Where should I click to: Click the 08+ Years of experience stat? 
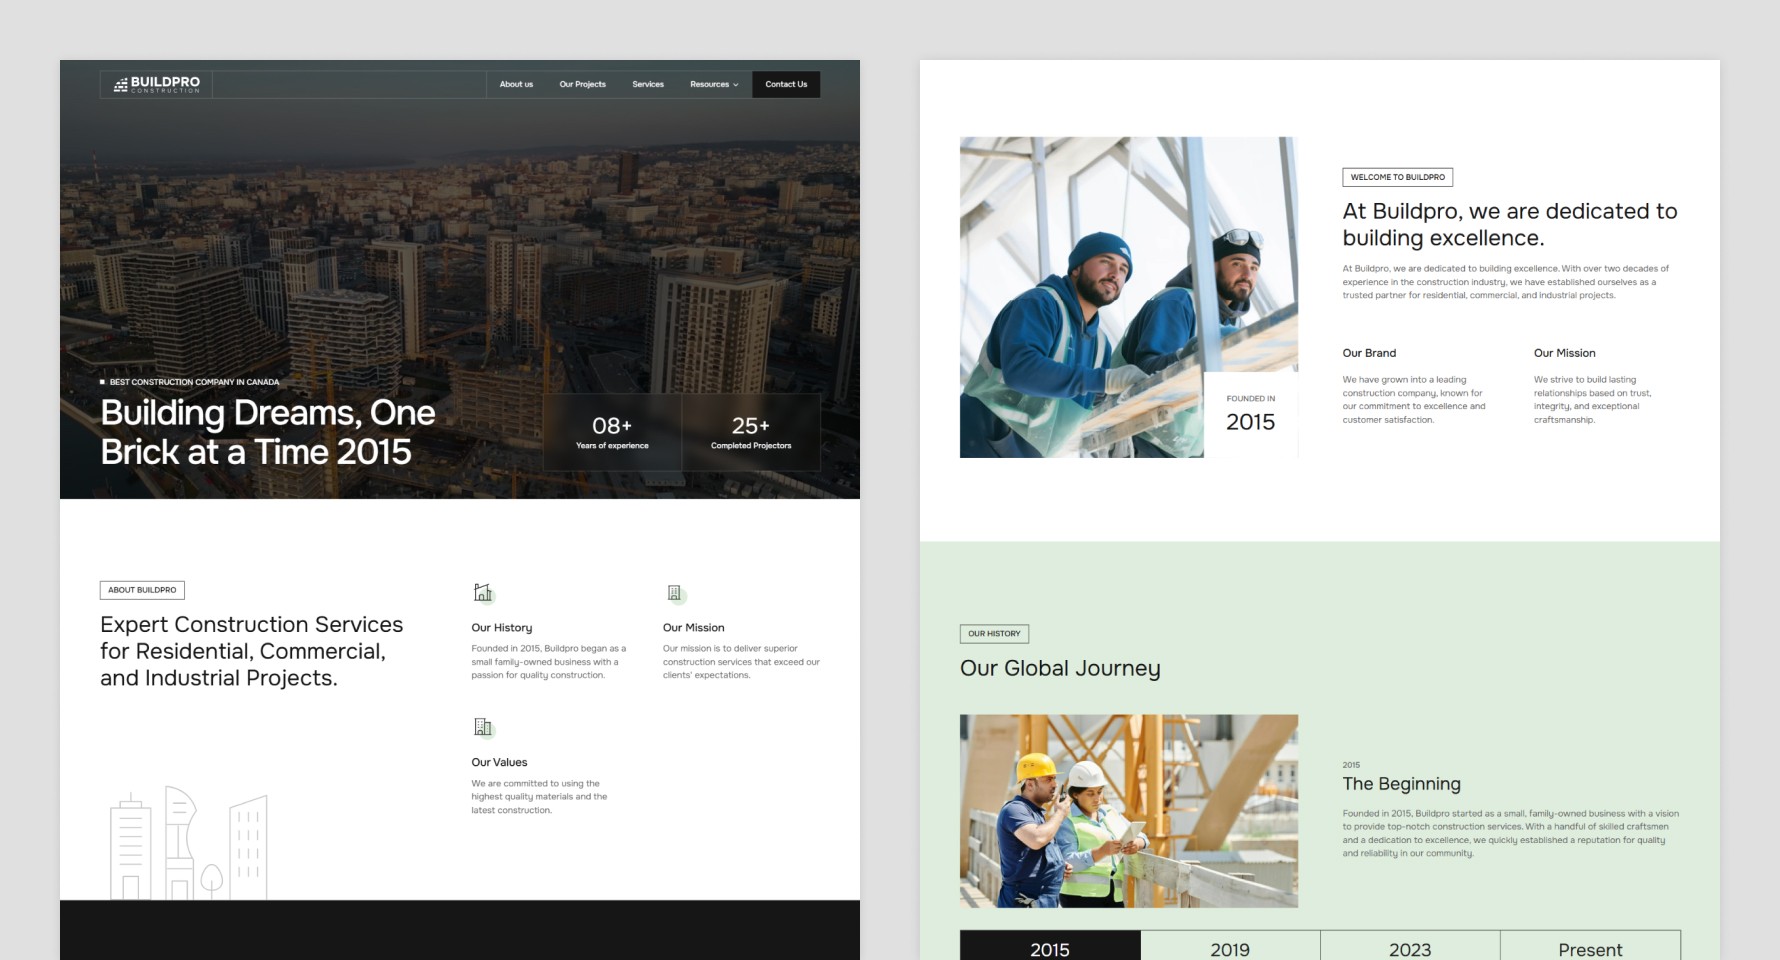[x=612, y=432]
